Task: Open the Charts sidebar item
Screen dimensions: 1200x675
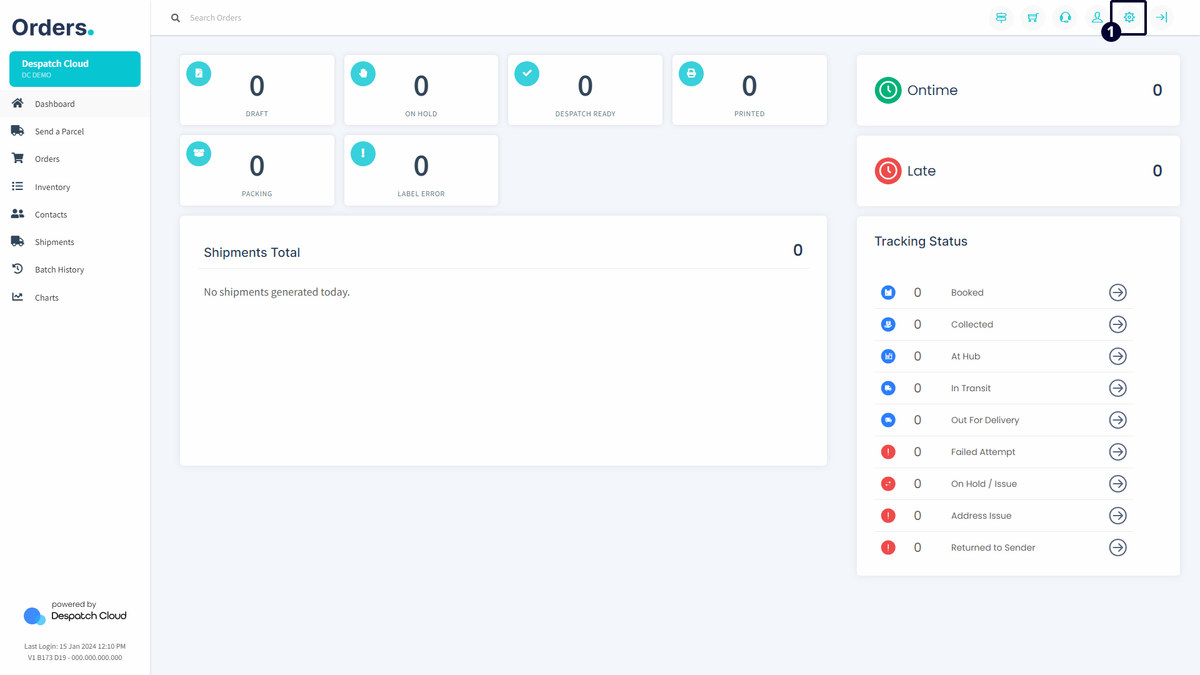Action: 46,298
